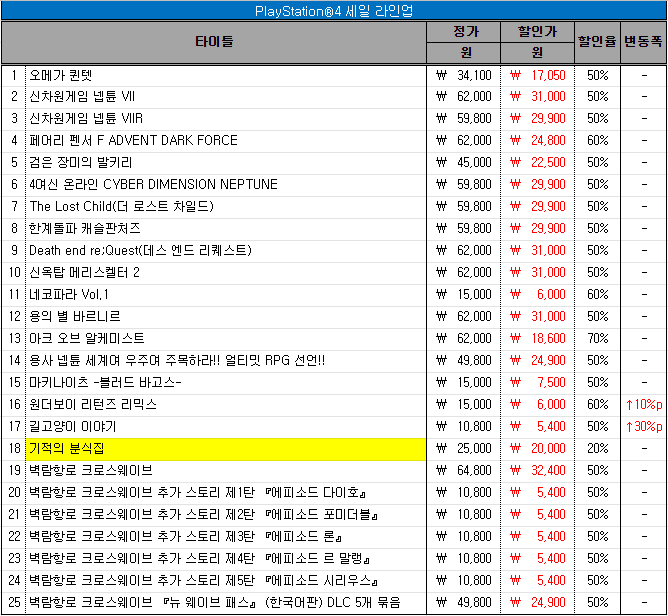Click the 60% discount rate of 페어리 펜서 F
This screenshot has width=668, height=616.
pos(597,141)
